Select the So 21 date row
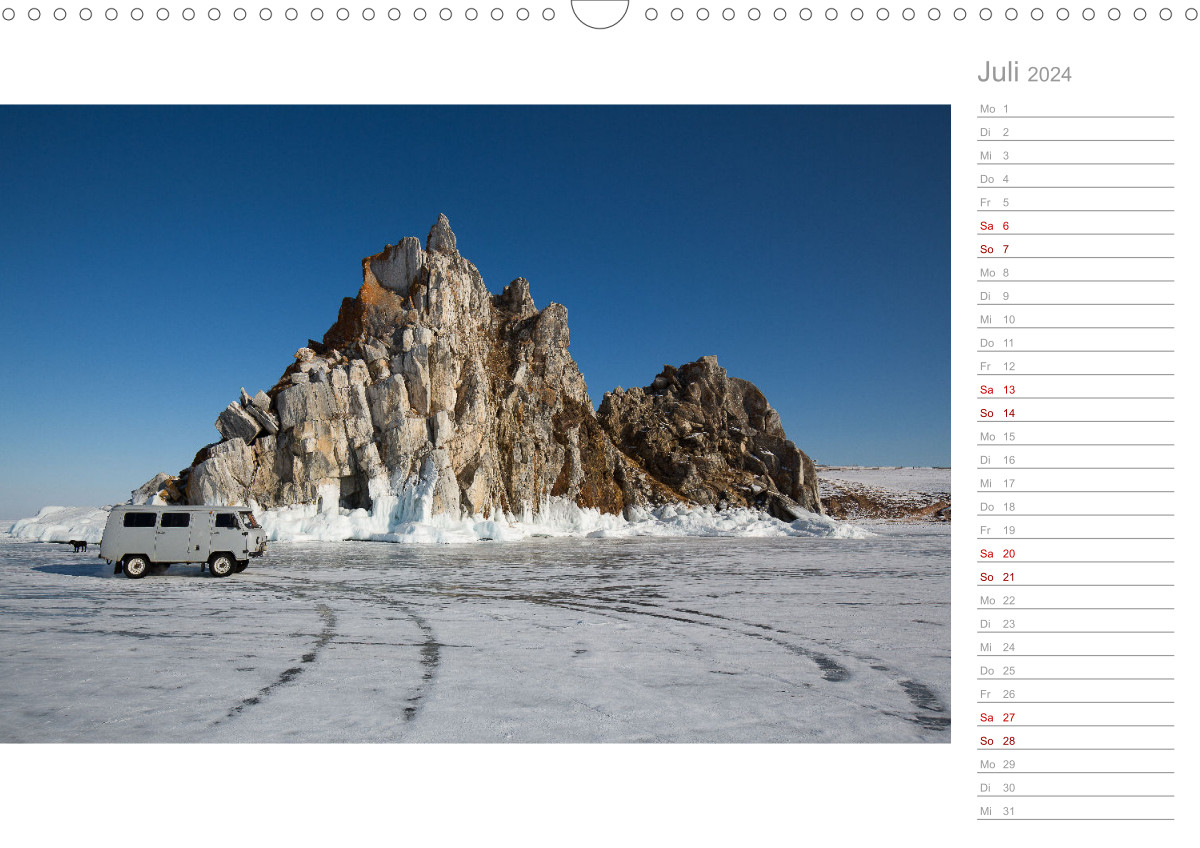Viewport: 1200px width, 848px height. (1075, 575)
